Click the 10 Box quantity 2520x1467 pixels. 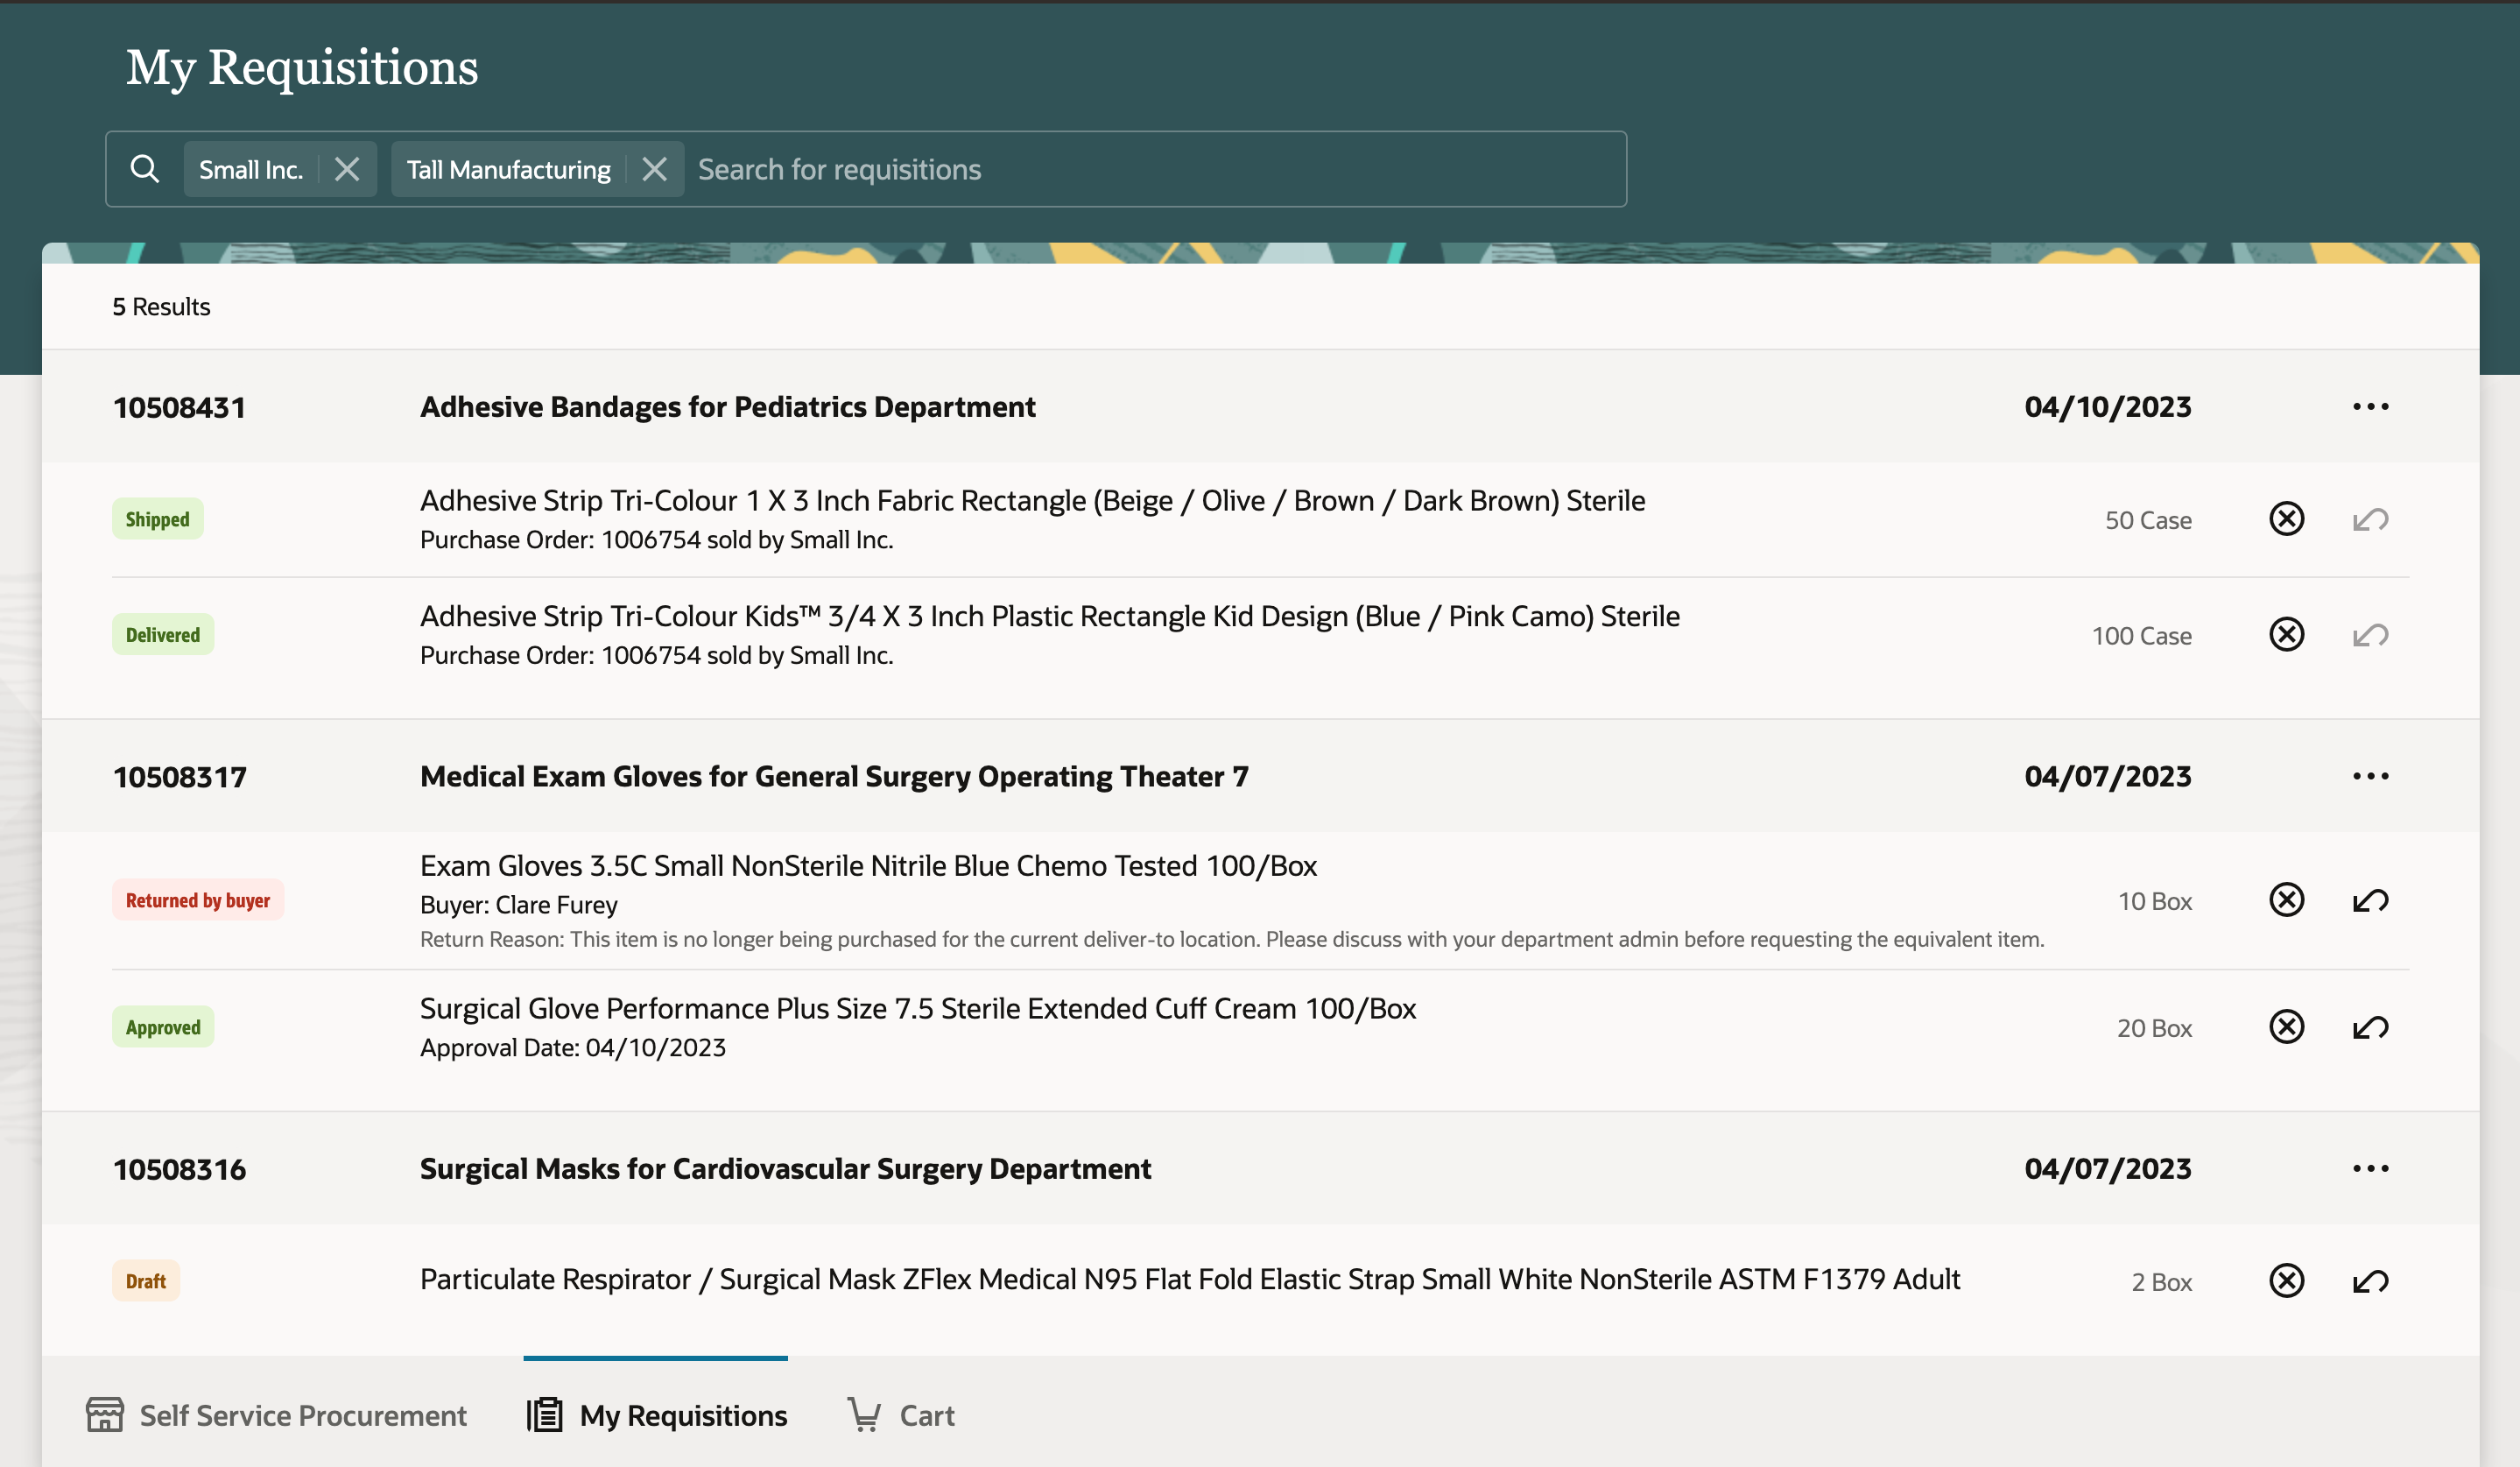[2155, 901]
